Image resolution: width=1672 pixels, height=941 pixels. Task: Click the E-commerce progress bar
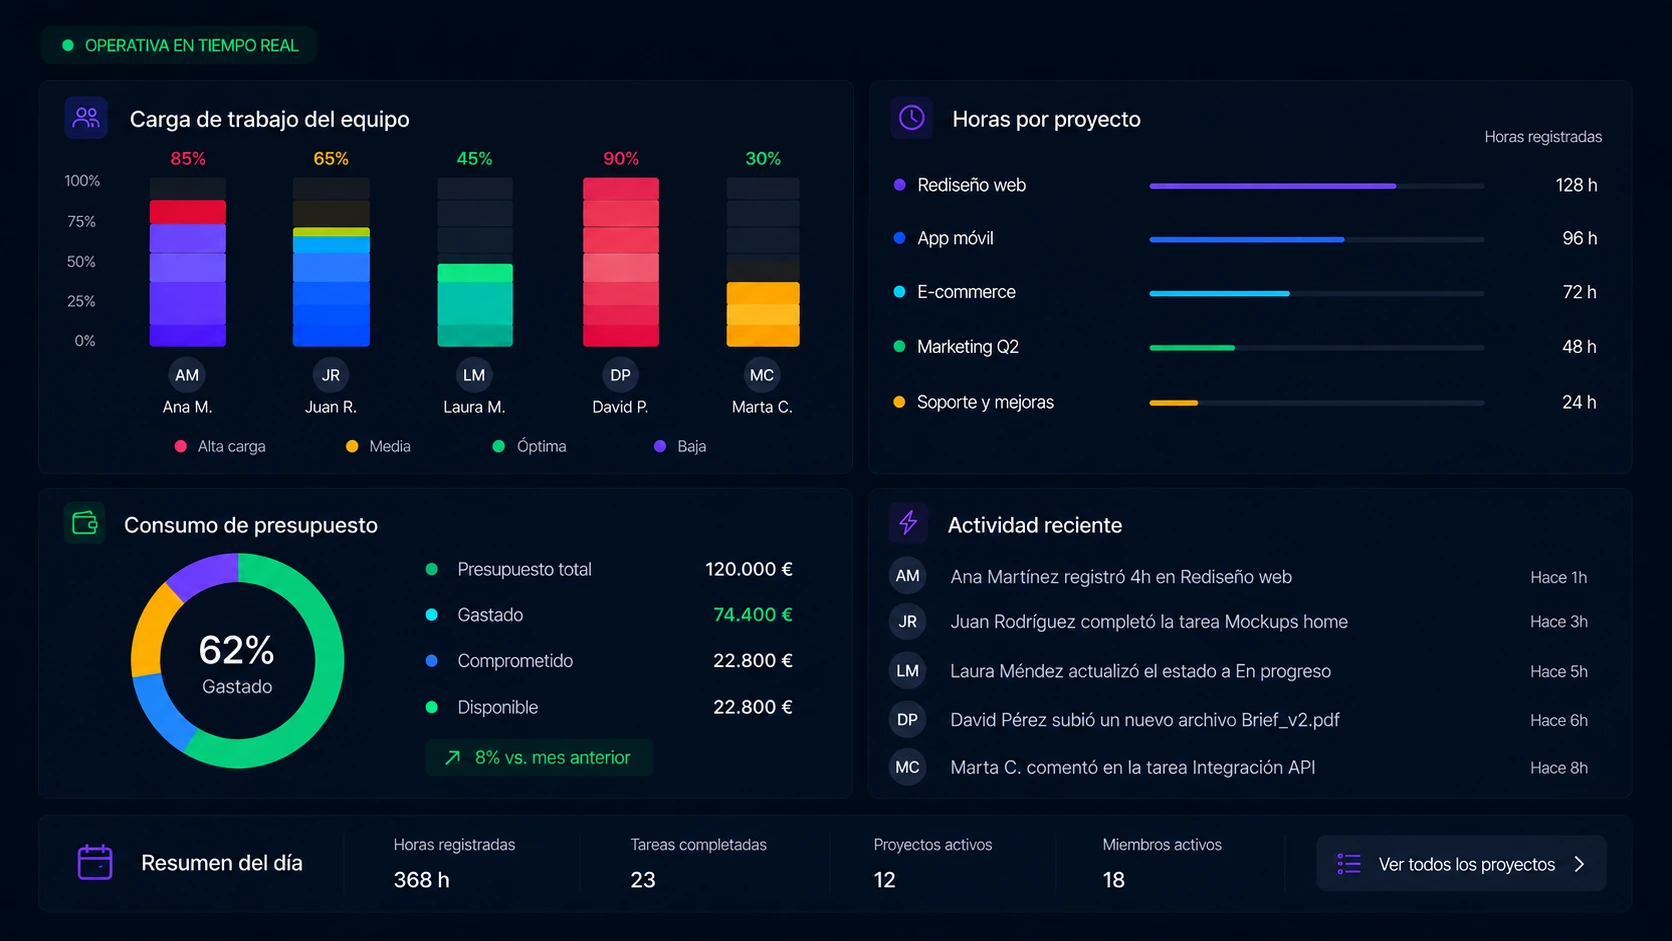1316,293
